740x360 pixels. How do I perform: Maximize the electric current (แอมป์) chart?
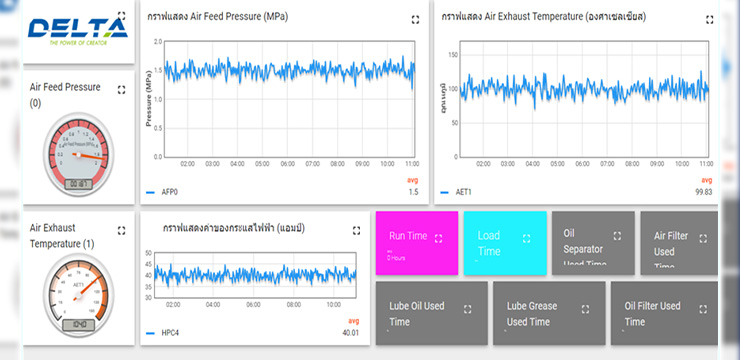coord(356,230)
